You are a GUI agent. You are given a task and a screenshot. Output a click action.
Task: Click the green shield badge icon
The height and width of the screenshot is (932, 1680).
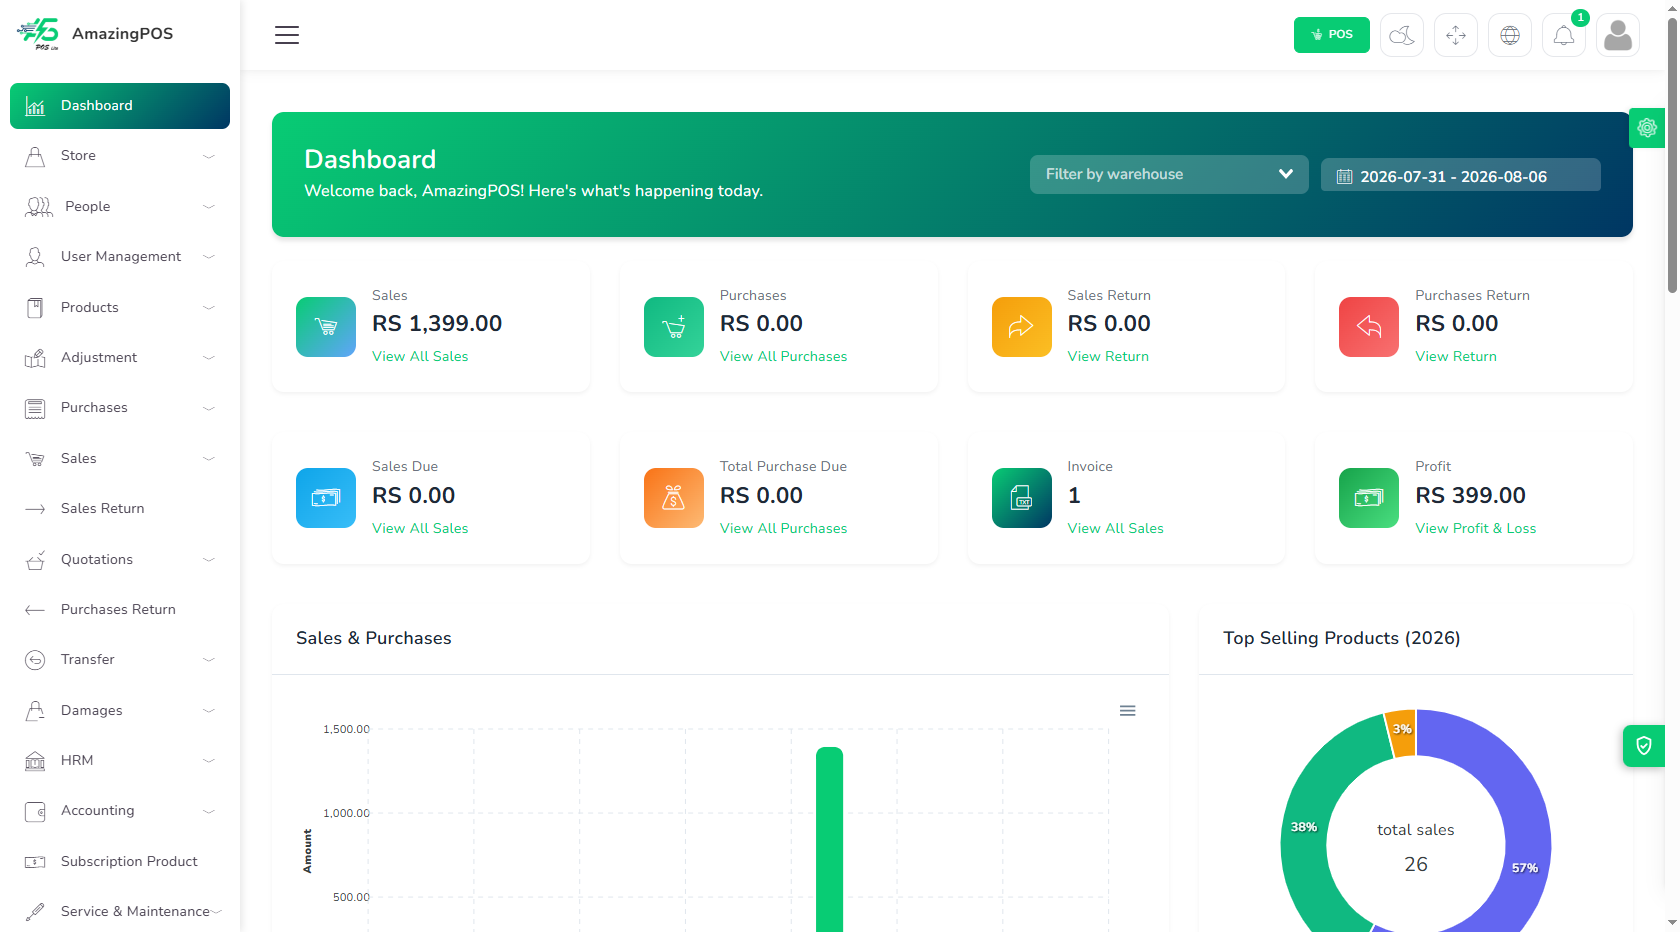[x=1644, y=746]
